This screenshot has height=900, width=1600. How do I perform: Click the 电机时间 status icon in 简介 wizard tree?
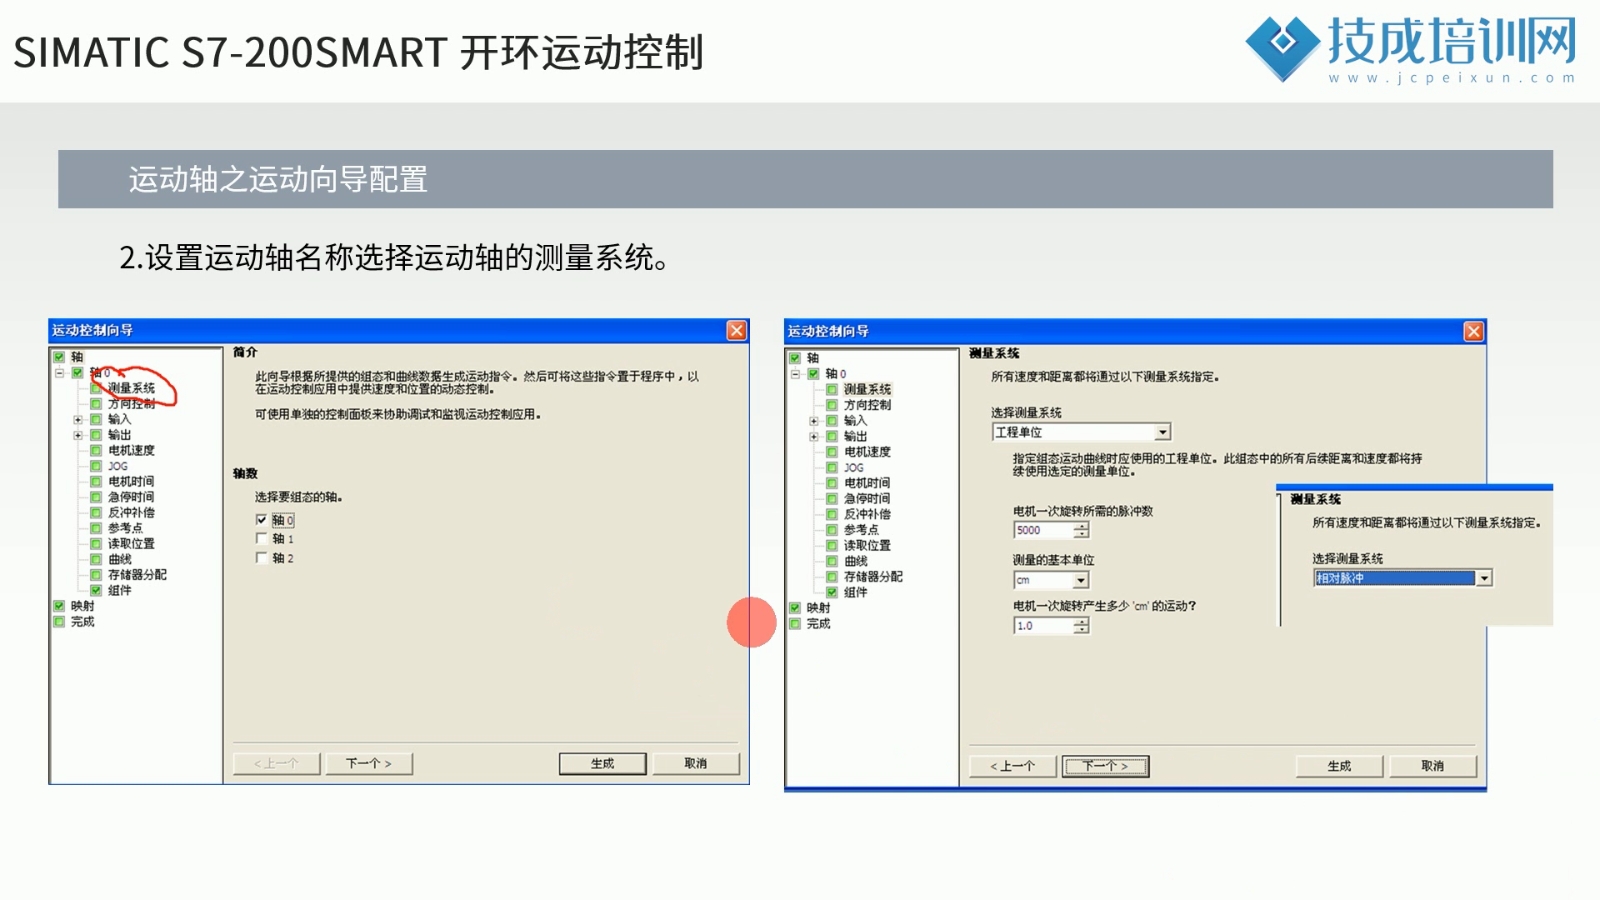click(96, 482)
